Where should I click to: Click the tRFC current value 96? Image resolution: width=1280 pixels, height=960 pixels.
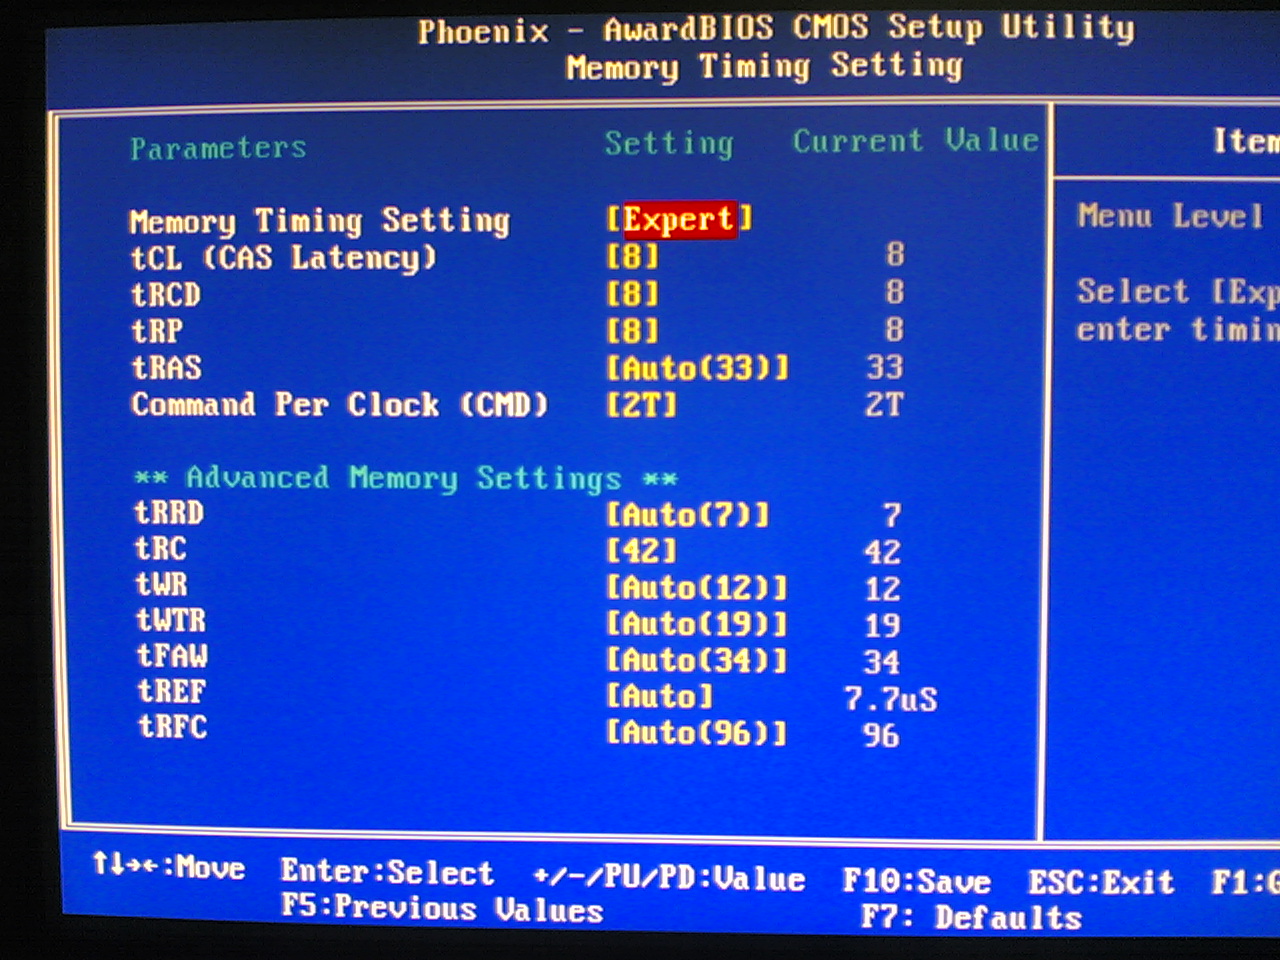coord(881,736)
